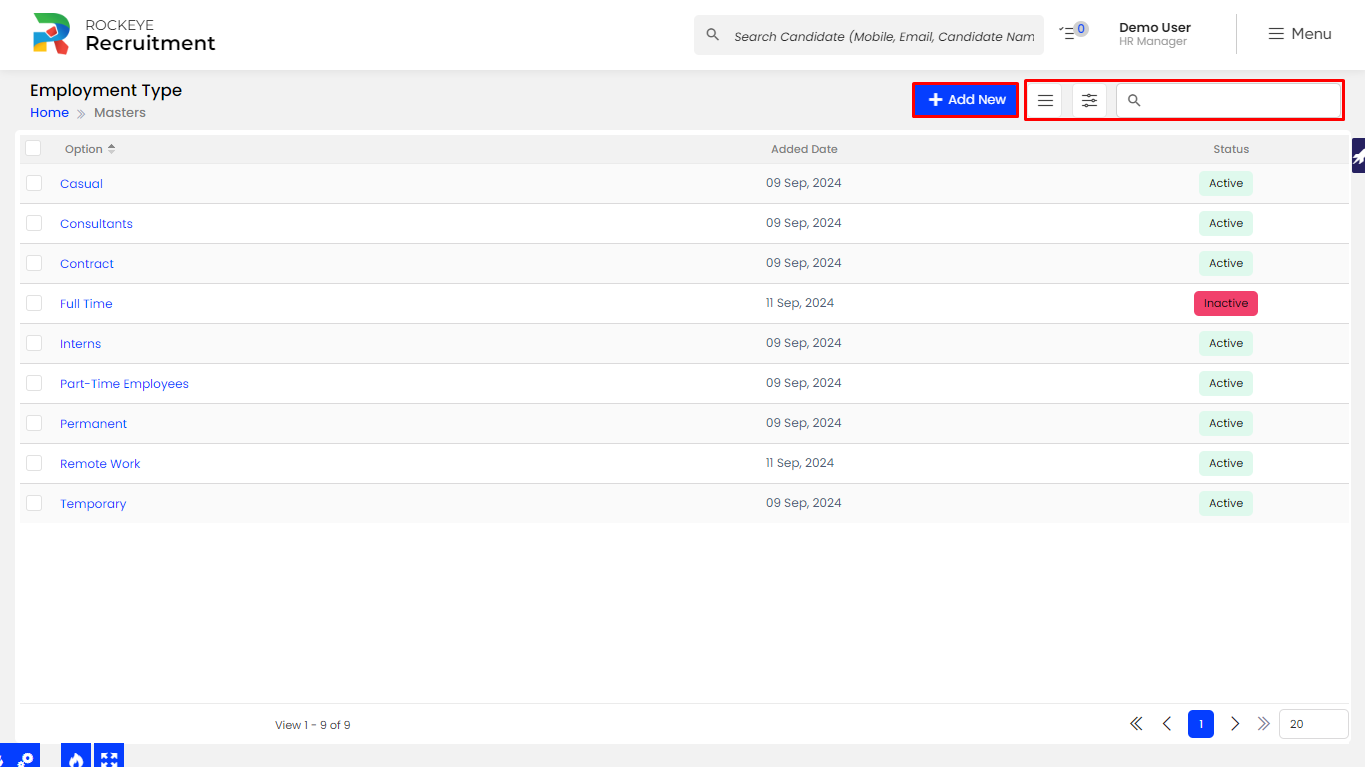Click the flame icon at bottom left
Image resolution: width=1365 pixels, height=767 pixels.
tap(76, 757)
